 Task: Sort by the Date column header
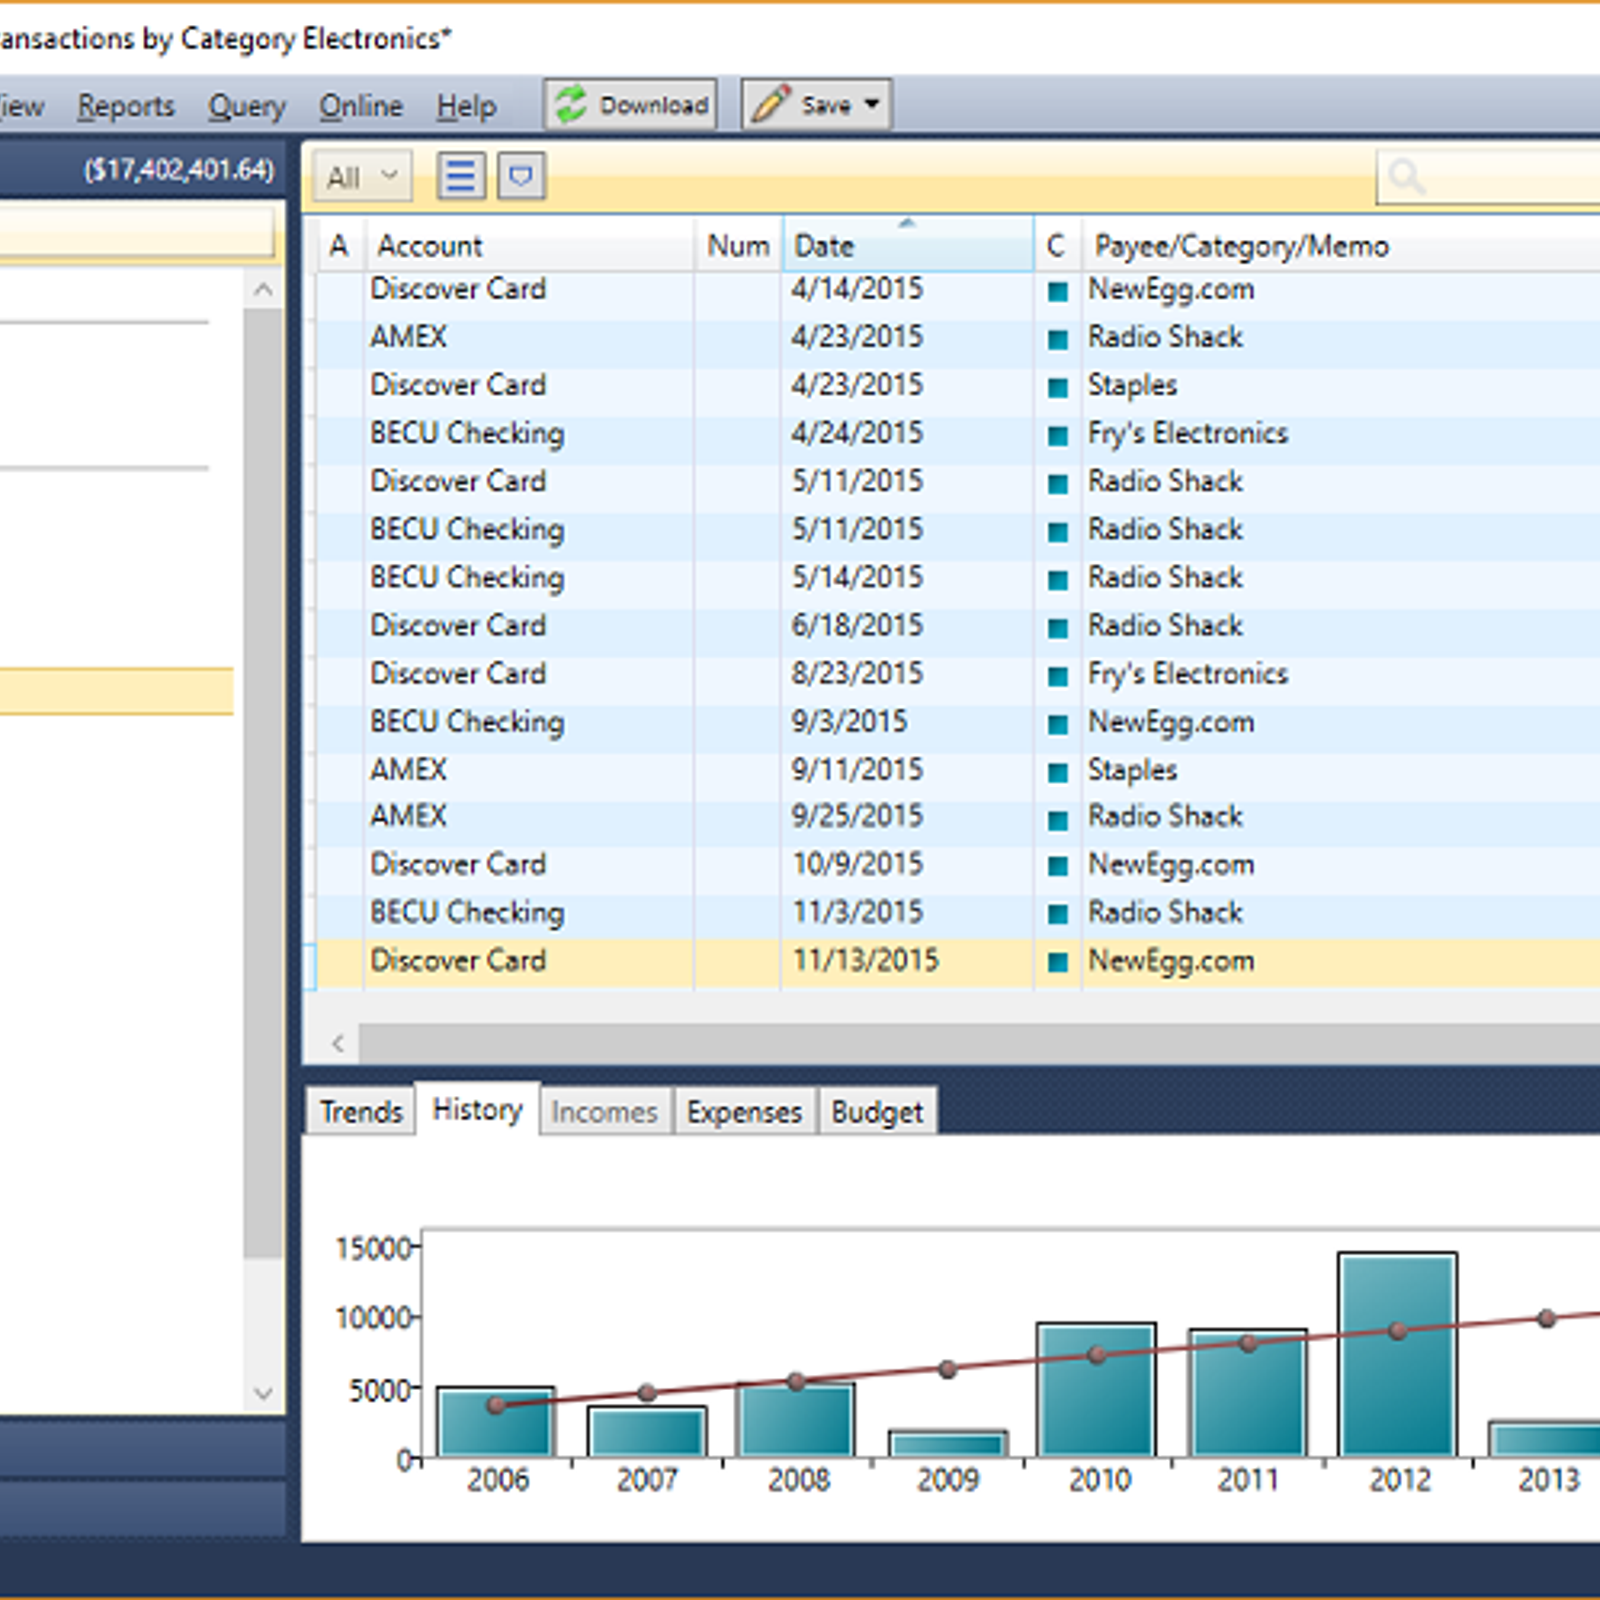coord(908,246)
